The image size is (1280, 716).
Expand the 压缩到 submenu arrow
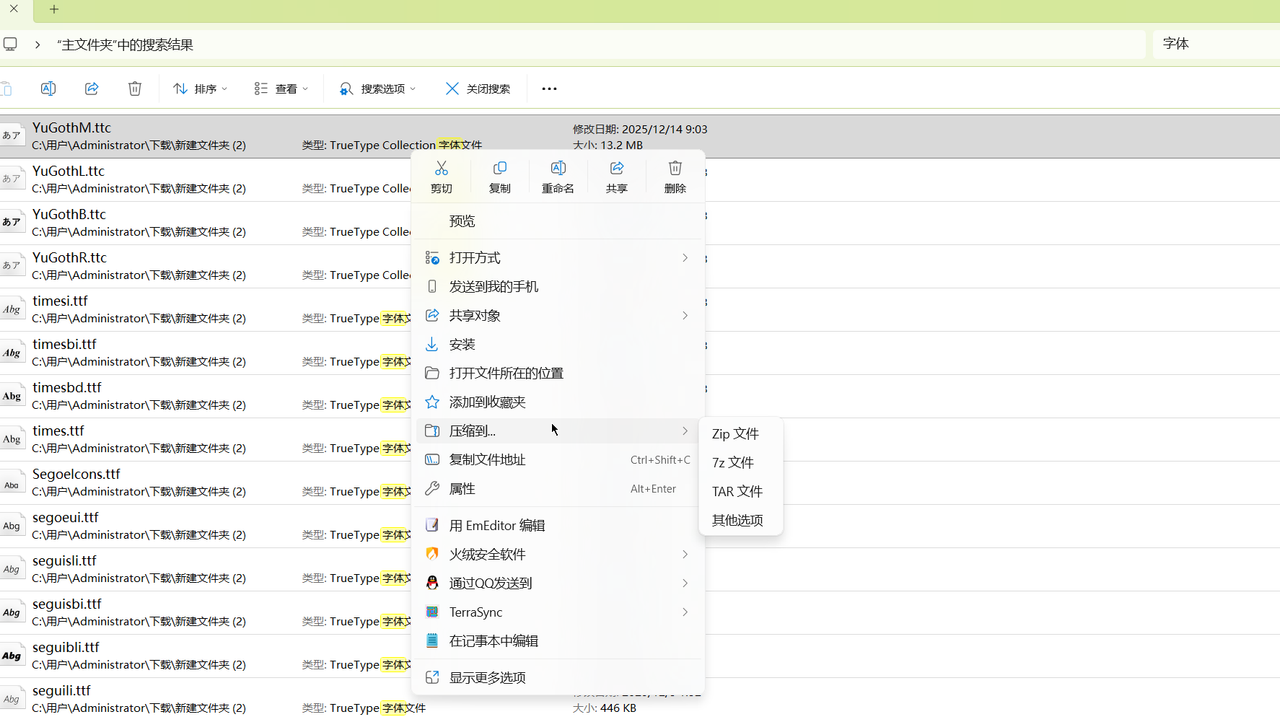[x=685, y=431]
